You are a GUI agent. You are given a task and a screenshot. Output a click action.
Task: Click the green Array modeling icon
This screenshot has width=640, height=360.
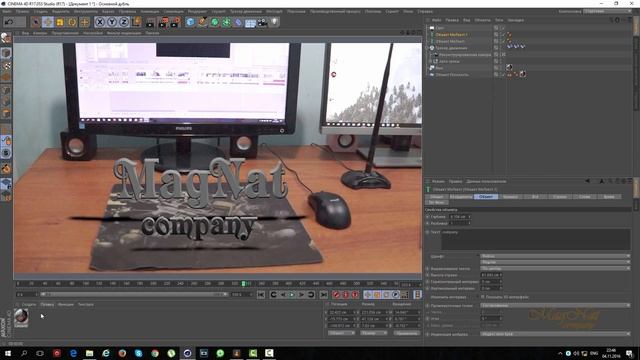point(226,22)
